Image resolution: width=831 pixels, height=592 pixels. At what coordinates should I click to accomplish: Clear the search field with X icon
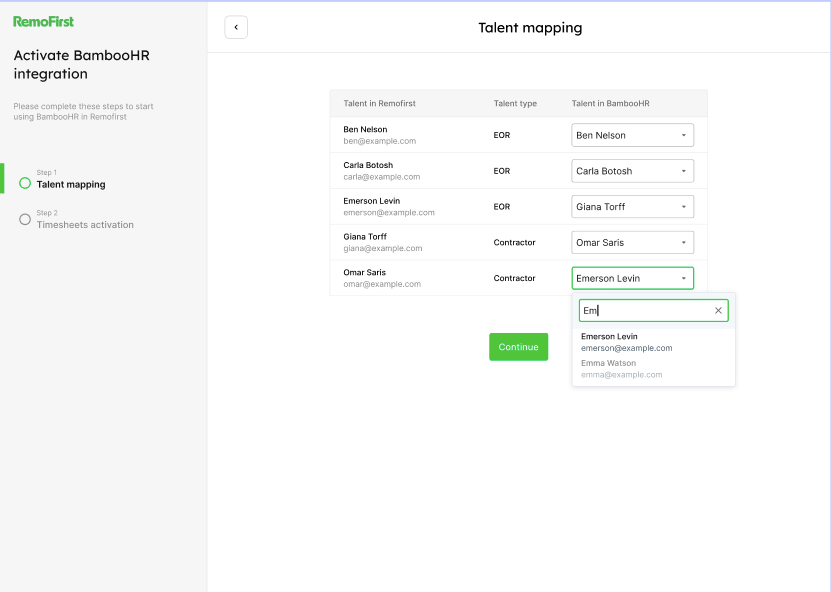coord(718,311)
